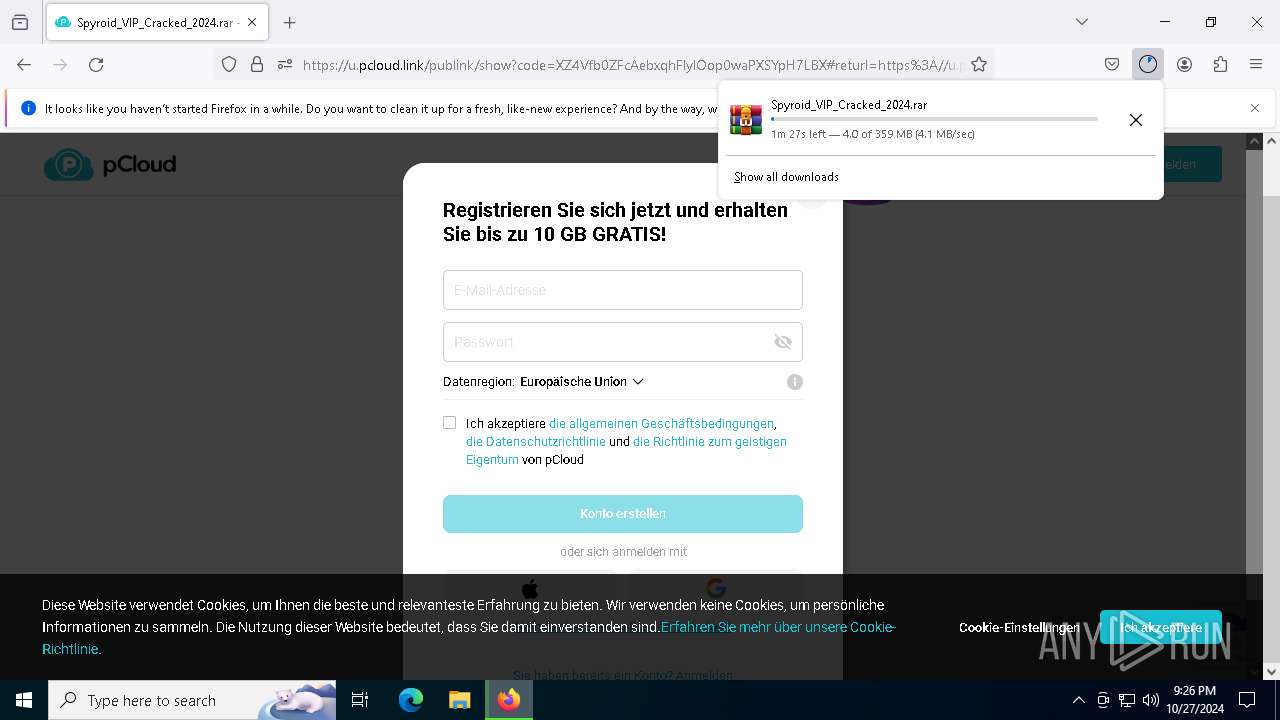
Task: Open Cookie-Einstellungen
Action: (x=1019, y=628)
